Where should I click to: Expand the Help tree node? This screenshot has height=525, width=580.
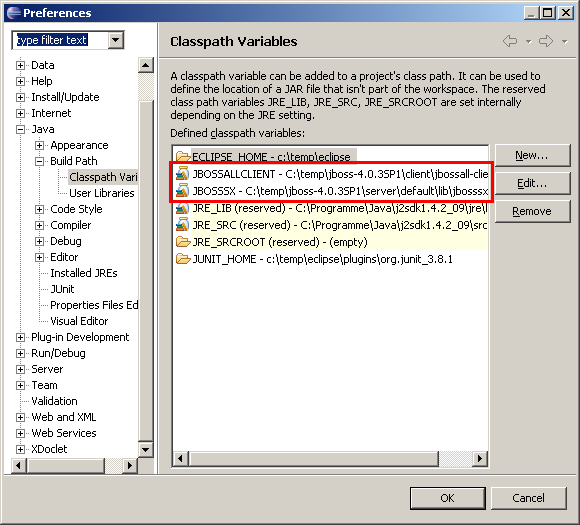click(20, 81)
